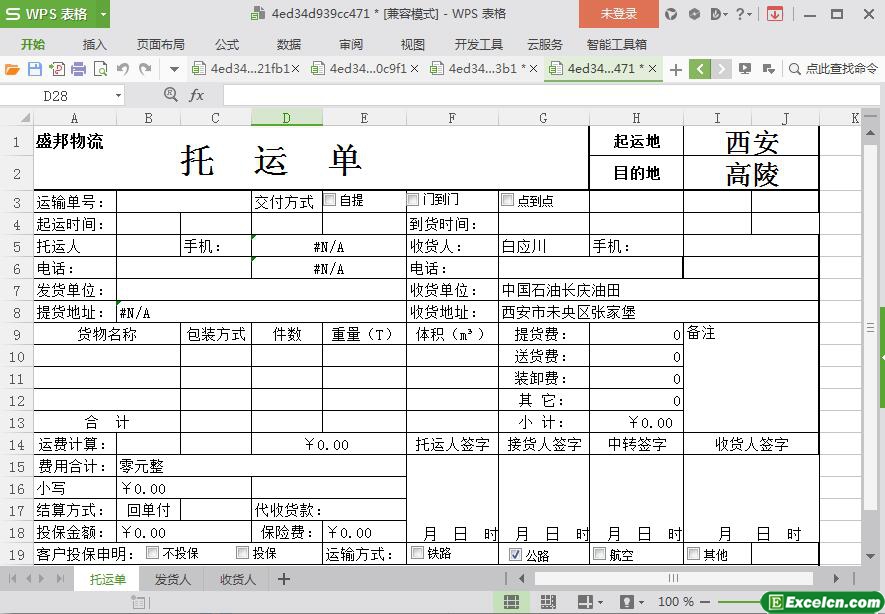Click the Open folder icon in toolbar

click(12, 69)
